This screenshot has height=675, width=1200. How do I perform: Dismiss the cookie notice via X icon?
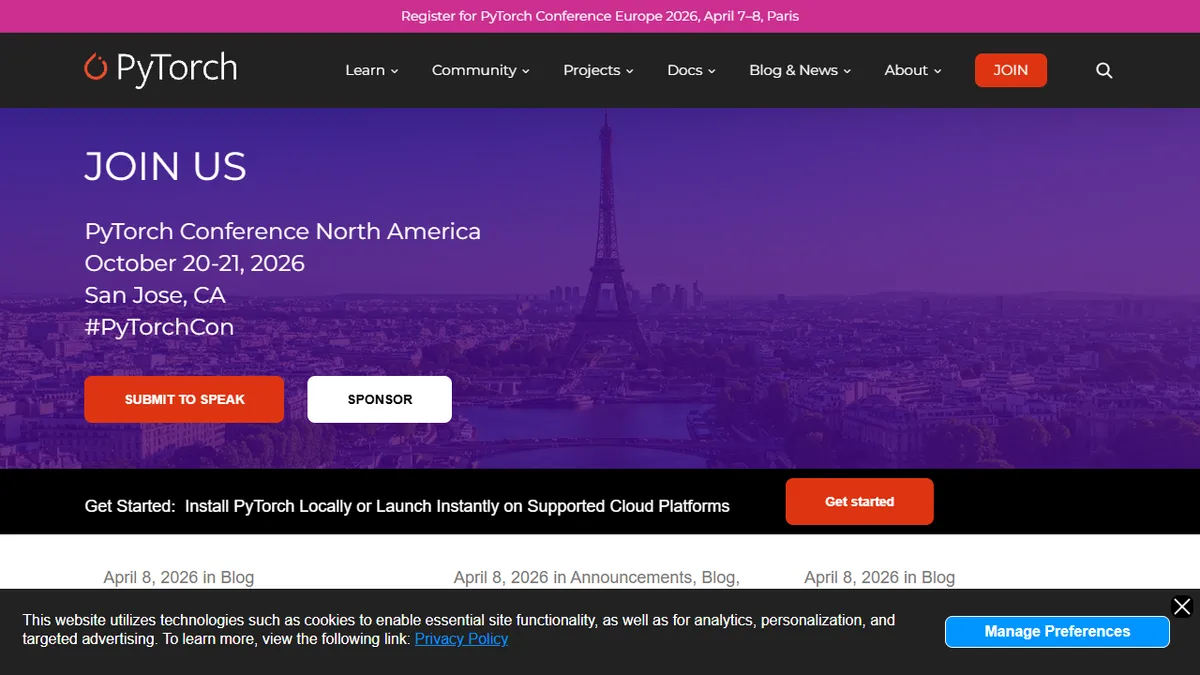point(1182,606)
